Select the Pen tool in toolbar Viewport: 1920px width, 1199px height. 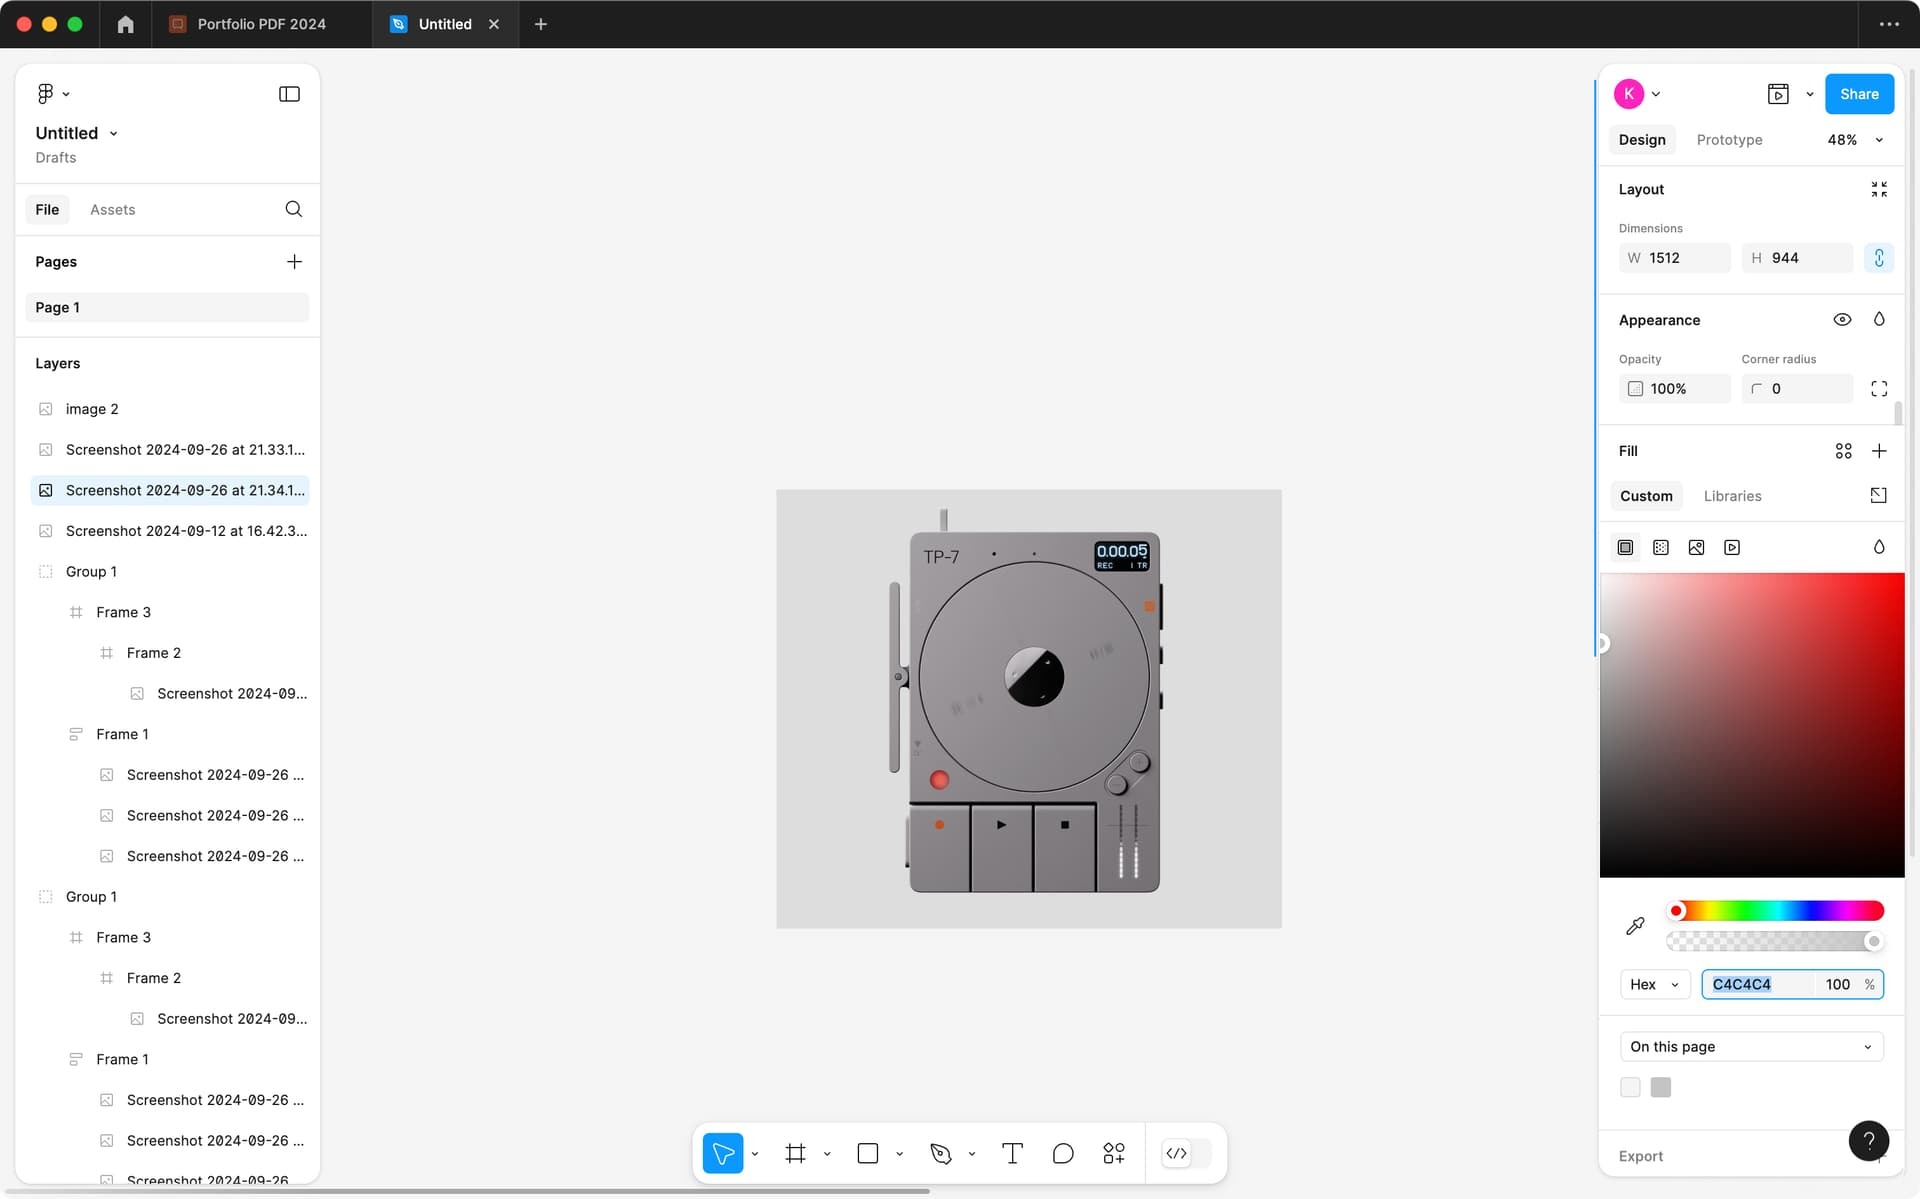pyautogui.click(x=940, y=1153)
